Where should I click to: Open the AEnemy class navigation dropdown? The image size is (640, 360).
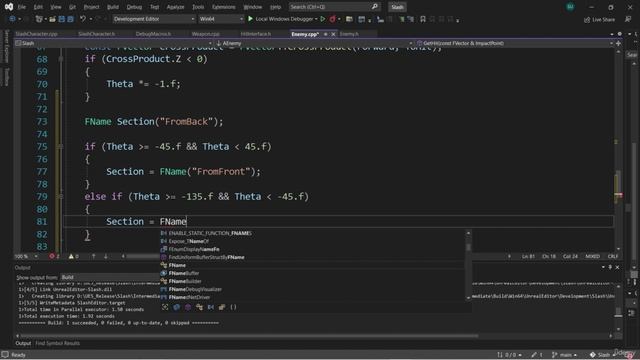tap(313, 43)
